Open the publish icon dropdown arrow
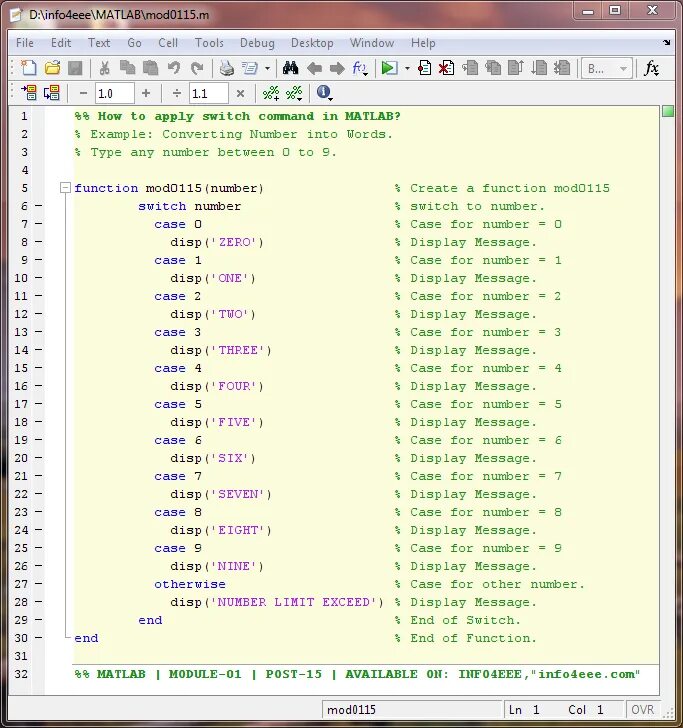Screen dimensions: 683x728 [x=267, y=69]
